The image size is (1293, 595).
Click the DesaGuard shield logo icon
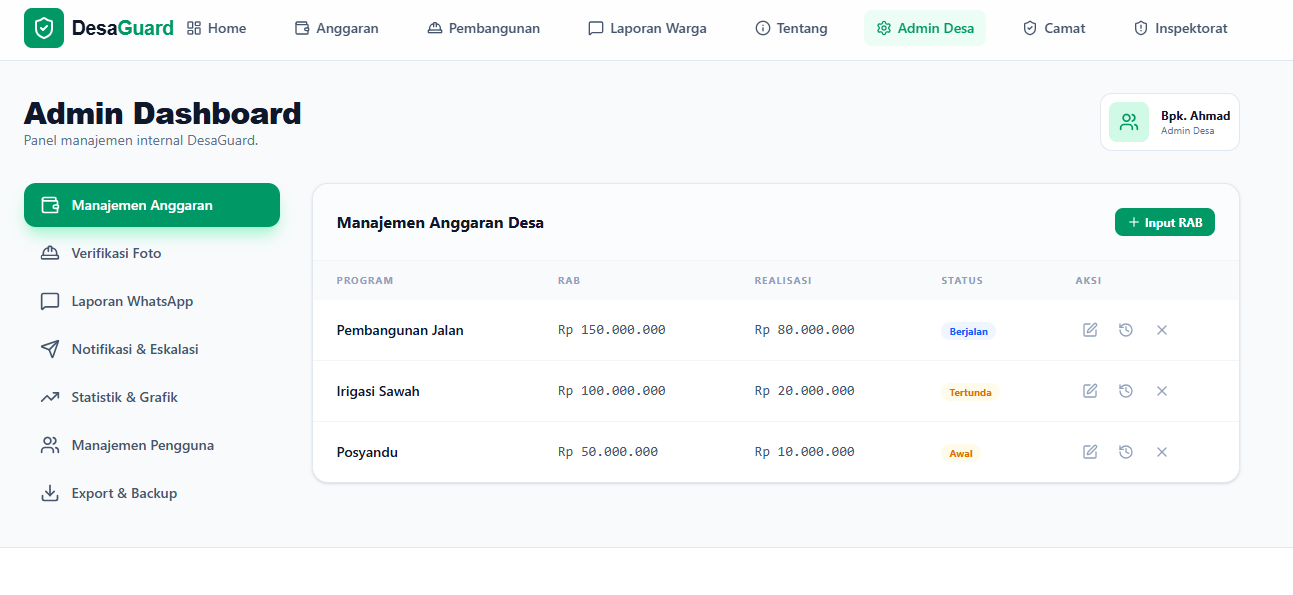click(44, 28)
